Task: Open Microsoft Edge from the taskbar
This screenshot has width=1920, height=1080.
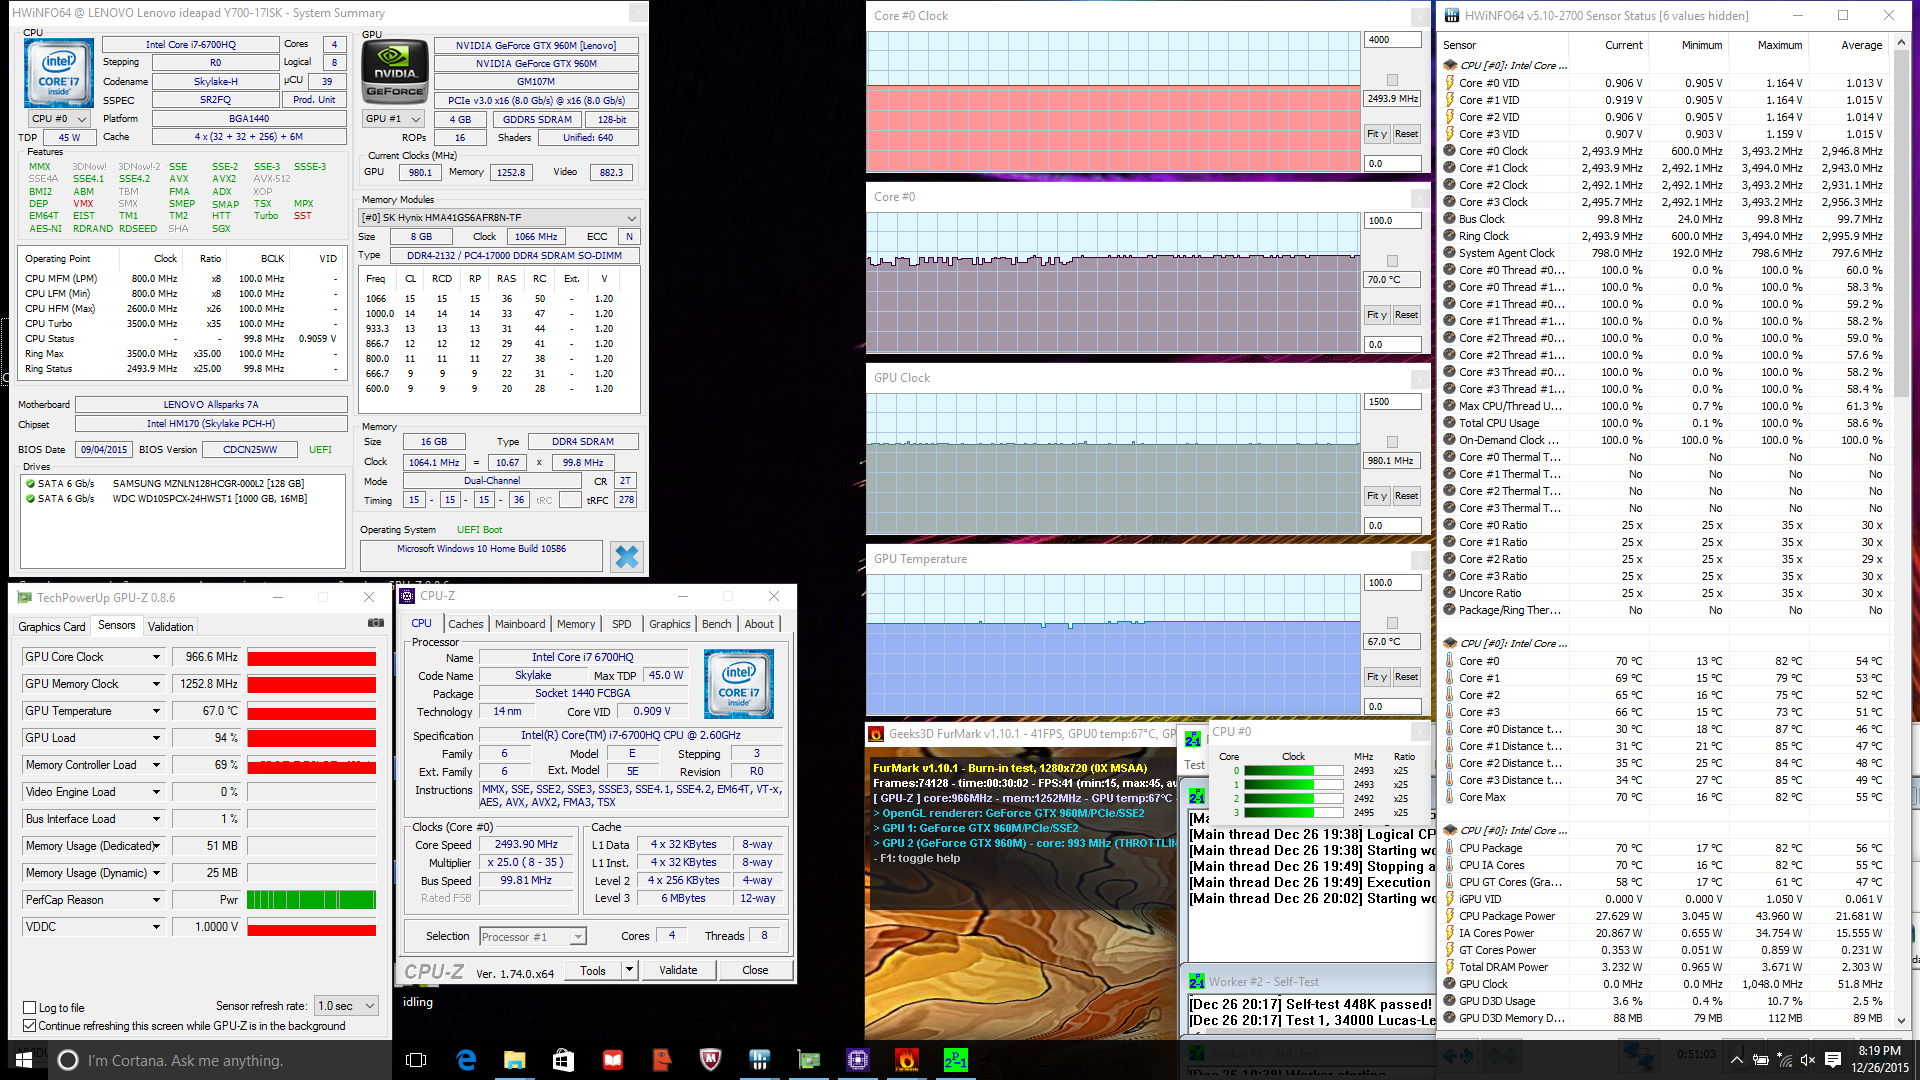Action: [466, 1060]
